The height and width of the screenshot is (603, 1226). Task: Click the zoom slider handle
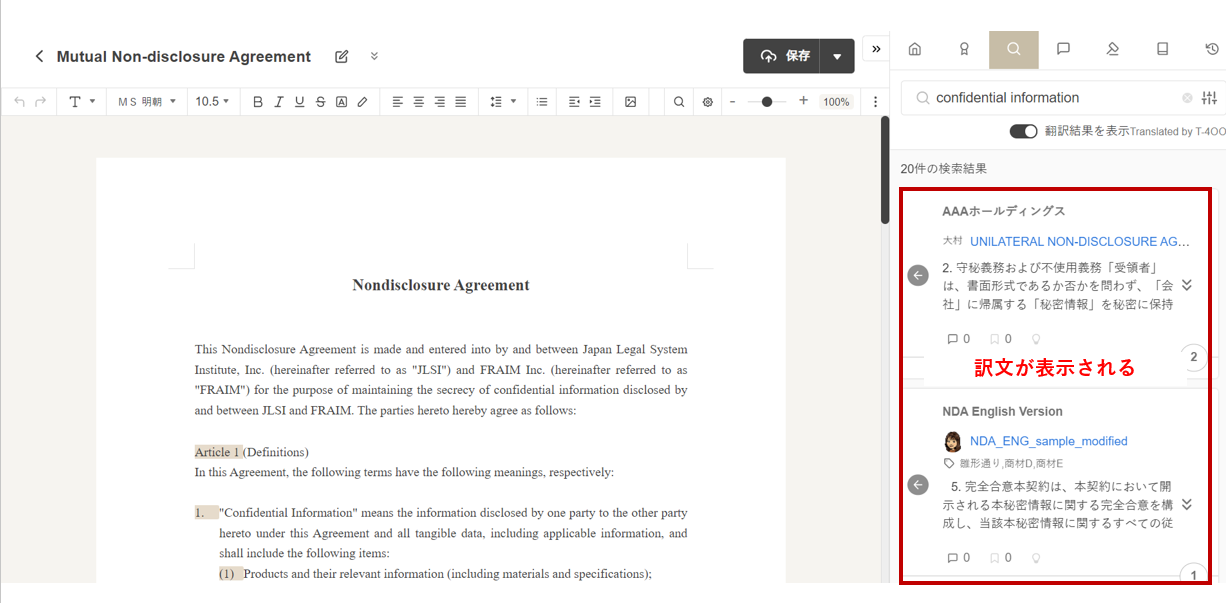(x=767, y=102)
